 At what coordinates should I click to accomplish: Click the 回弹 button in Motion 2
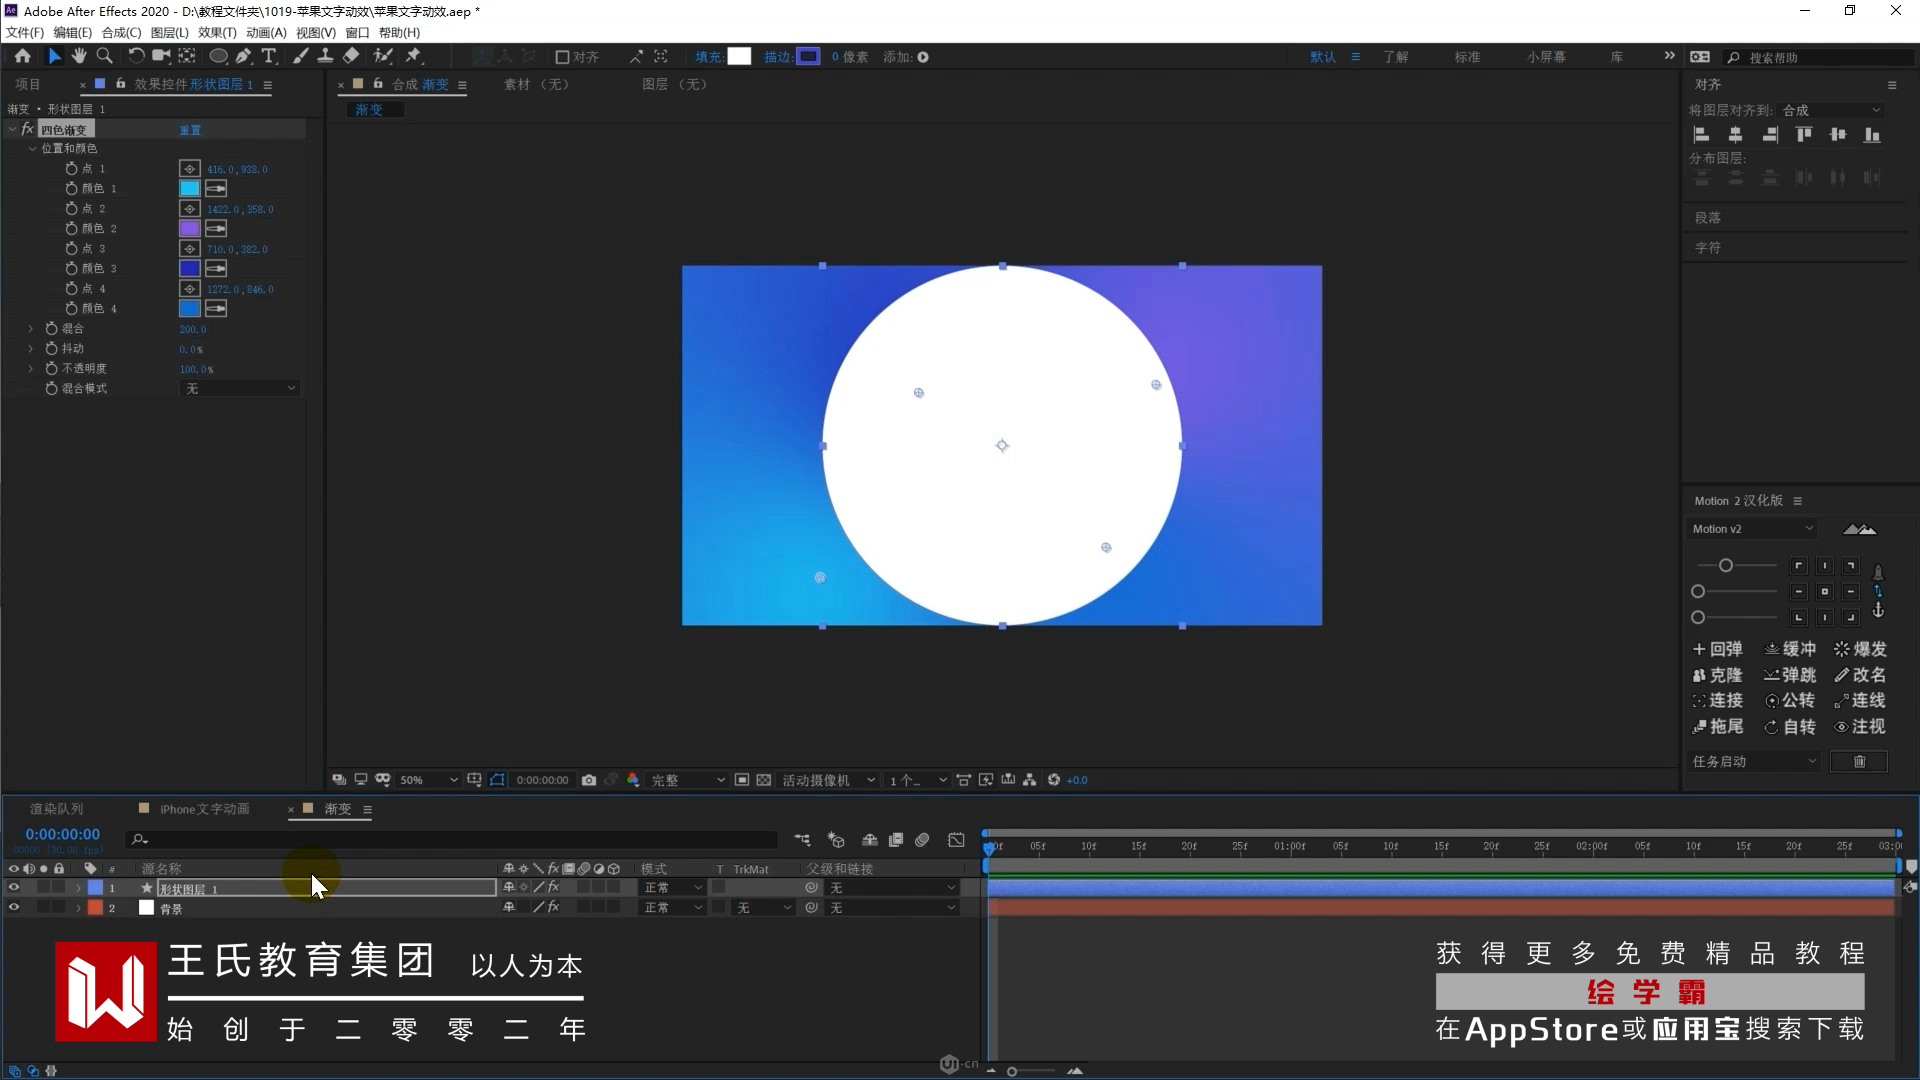pyautogui.click(x=1717, y=649)
